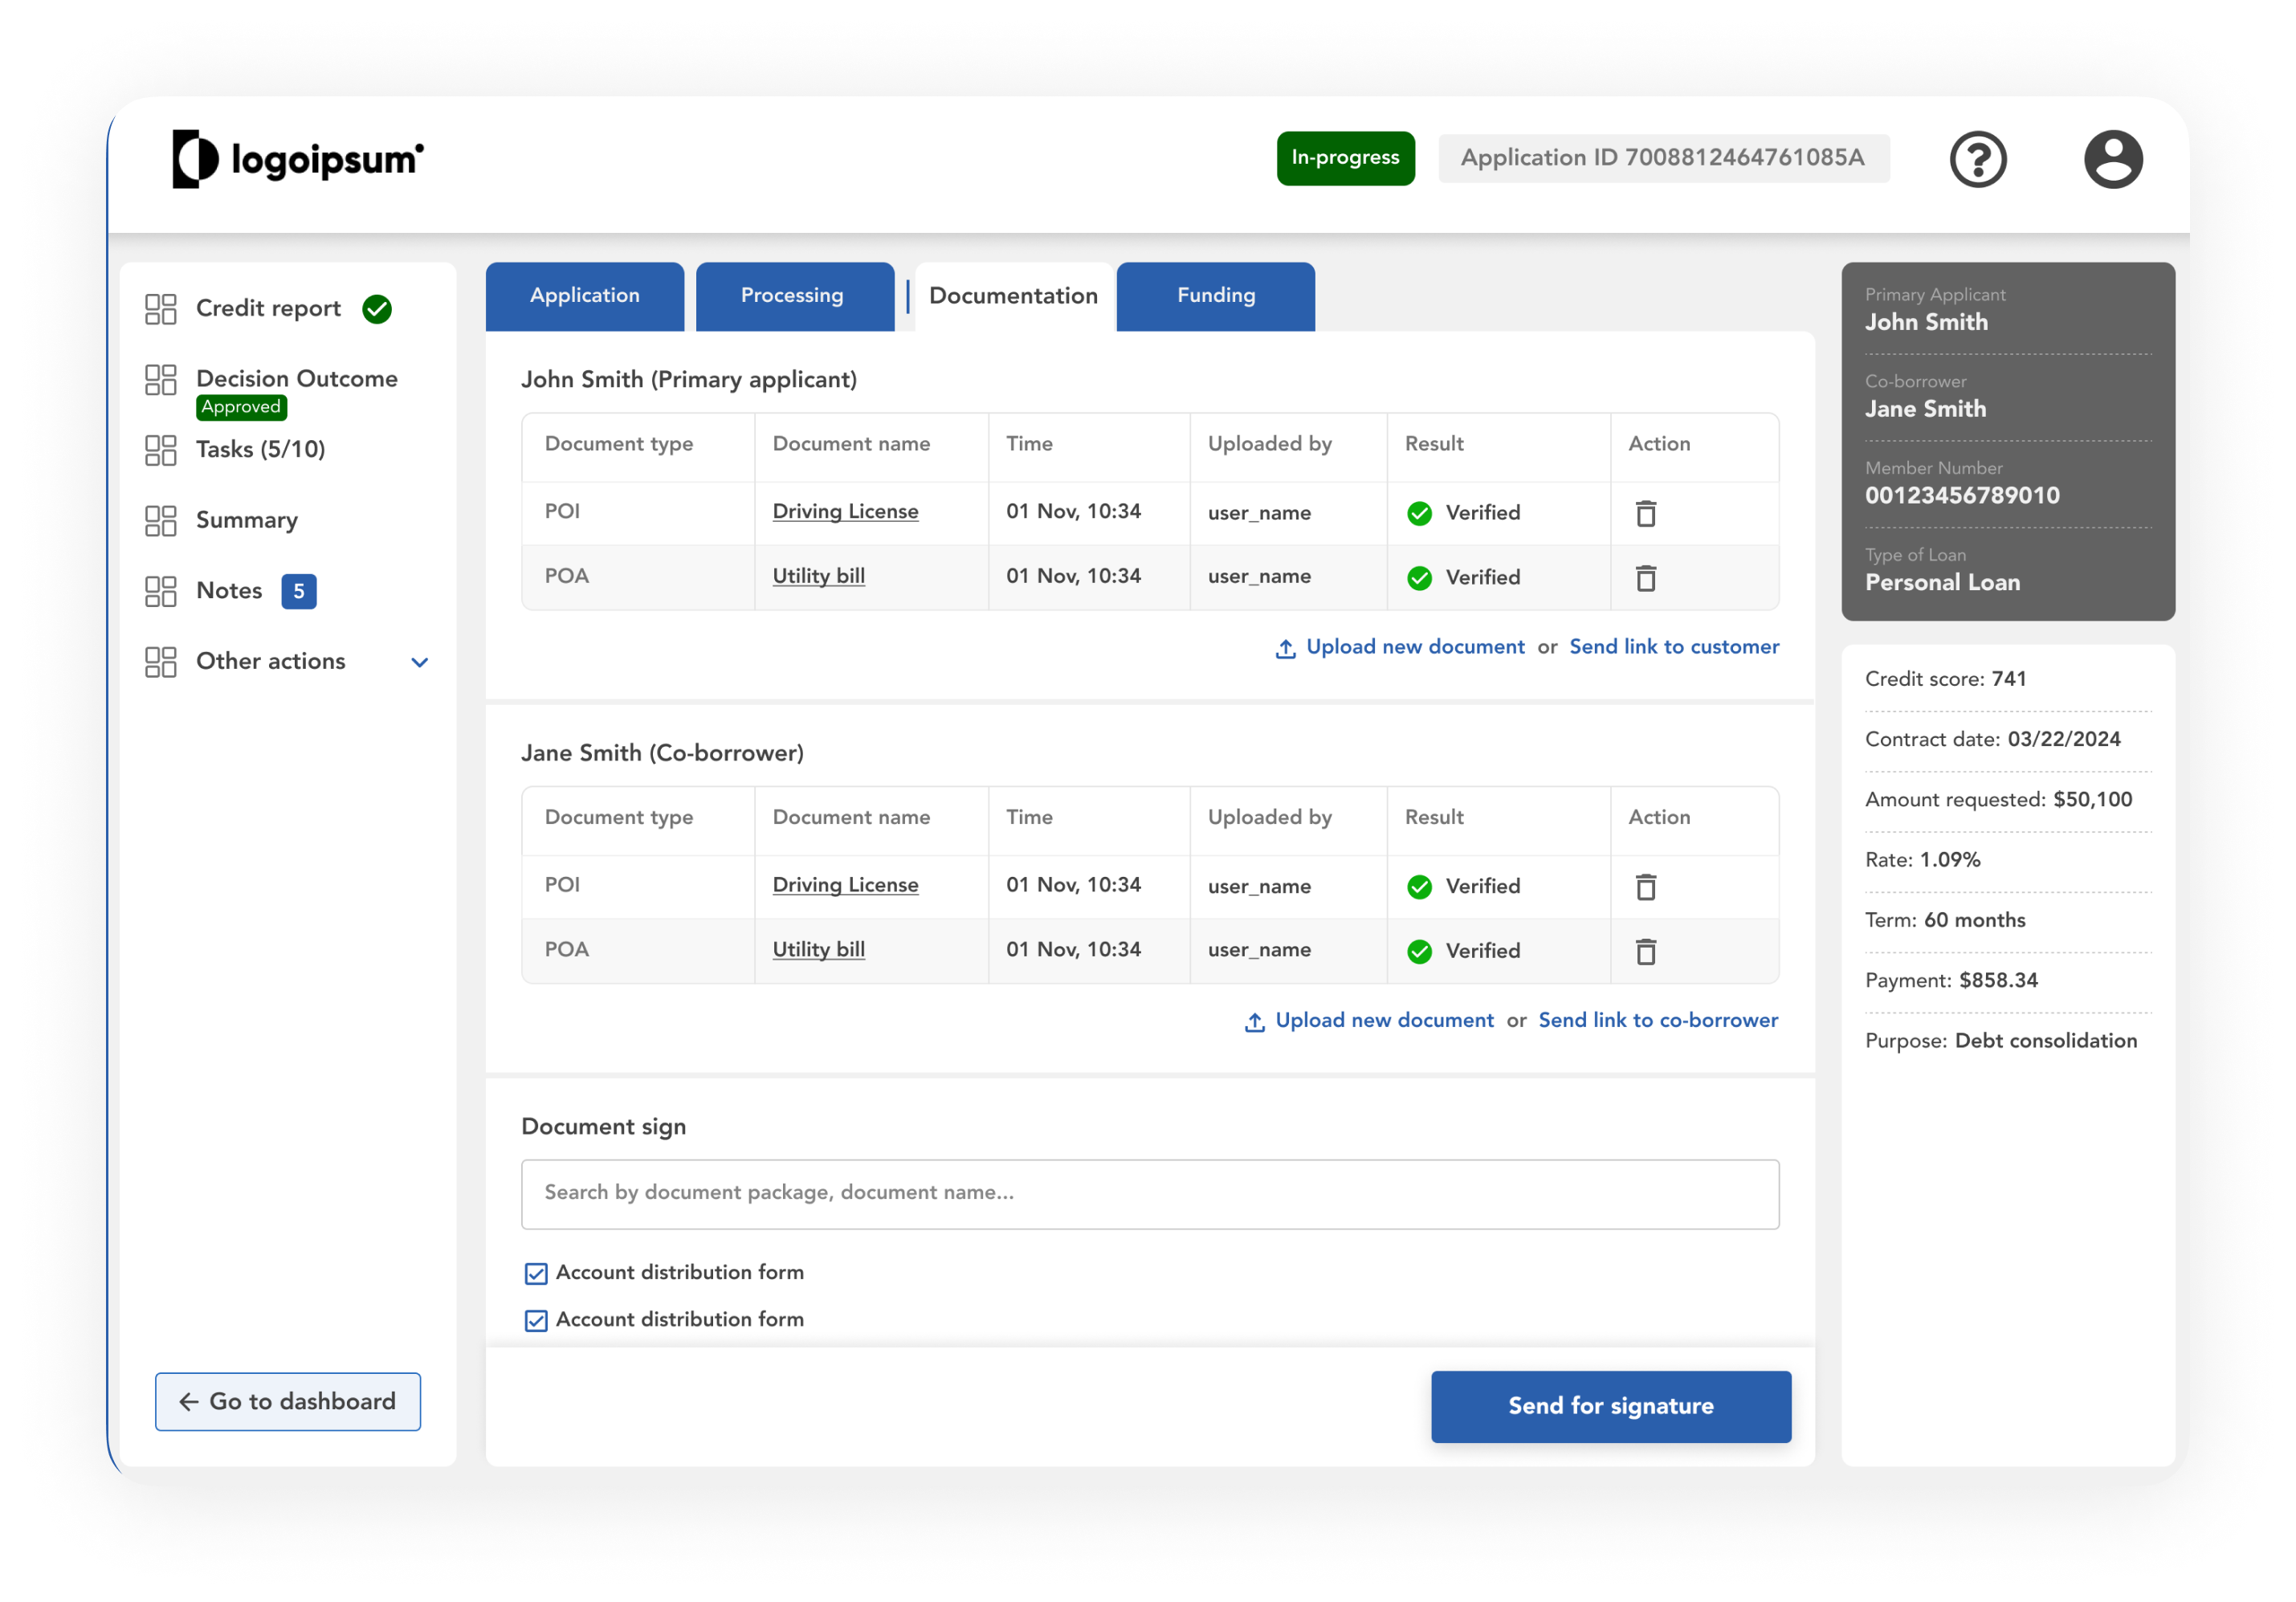Screen dimensions: 2296x1602
Task: Delete Jane Smith's Utility bill document
Action: pyautogui.click(x=1645, y=951)
